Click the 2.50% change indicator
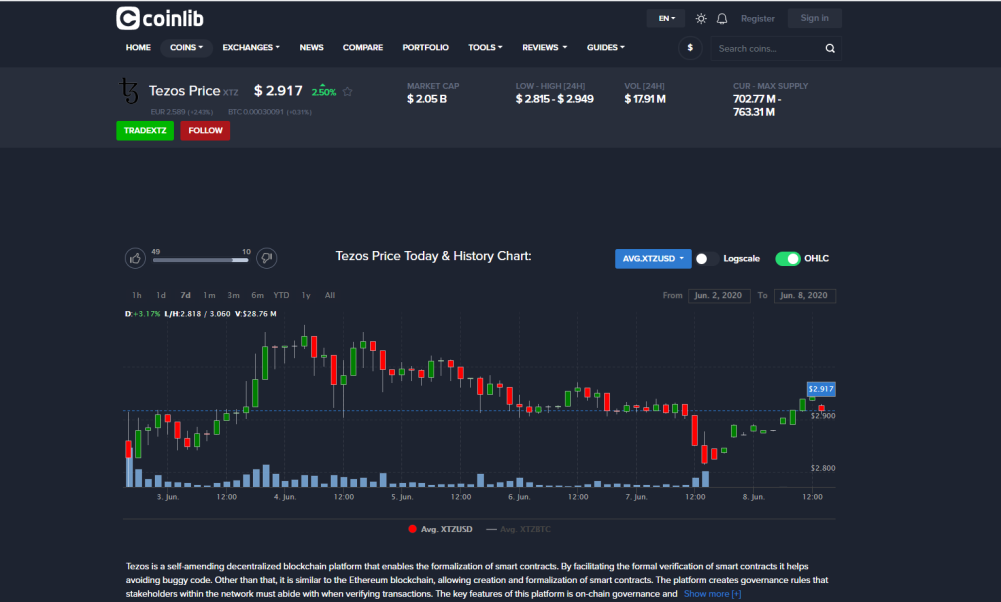 [324, 91]
